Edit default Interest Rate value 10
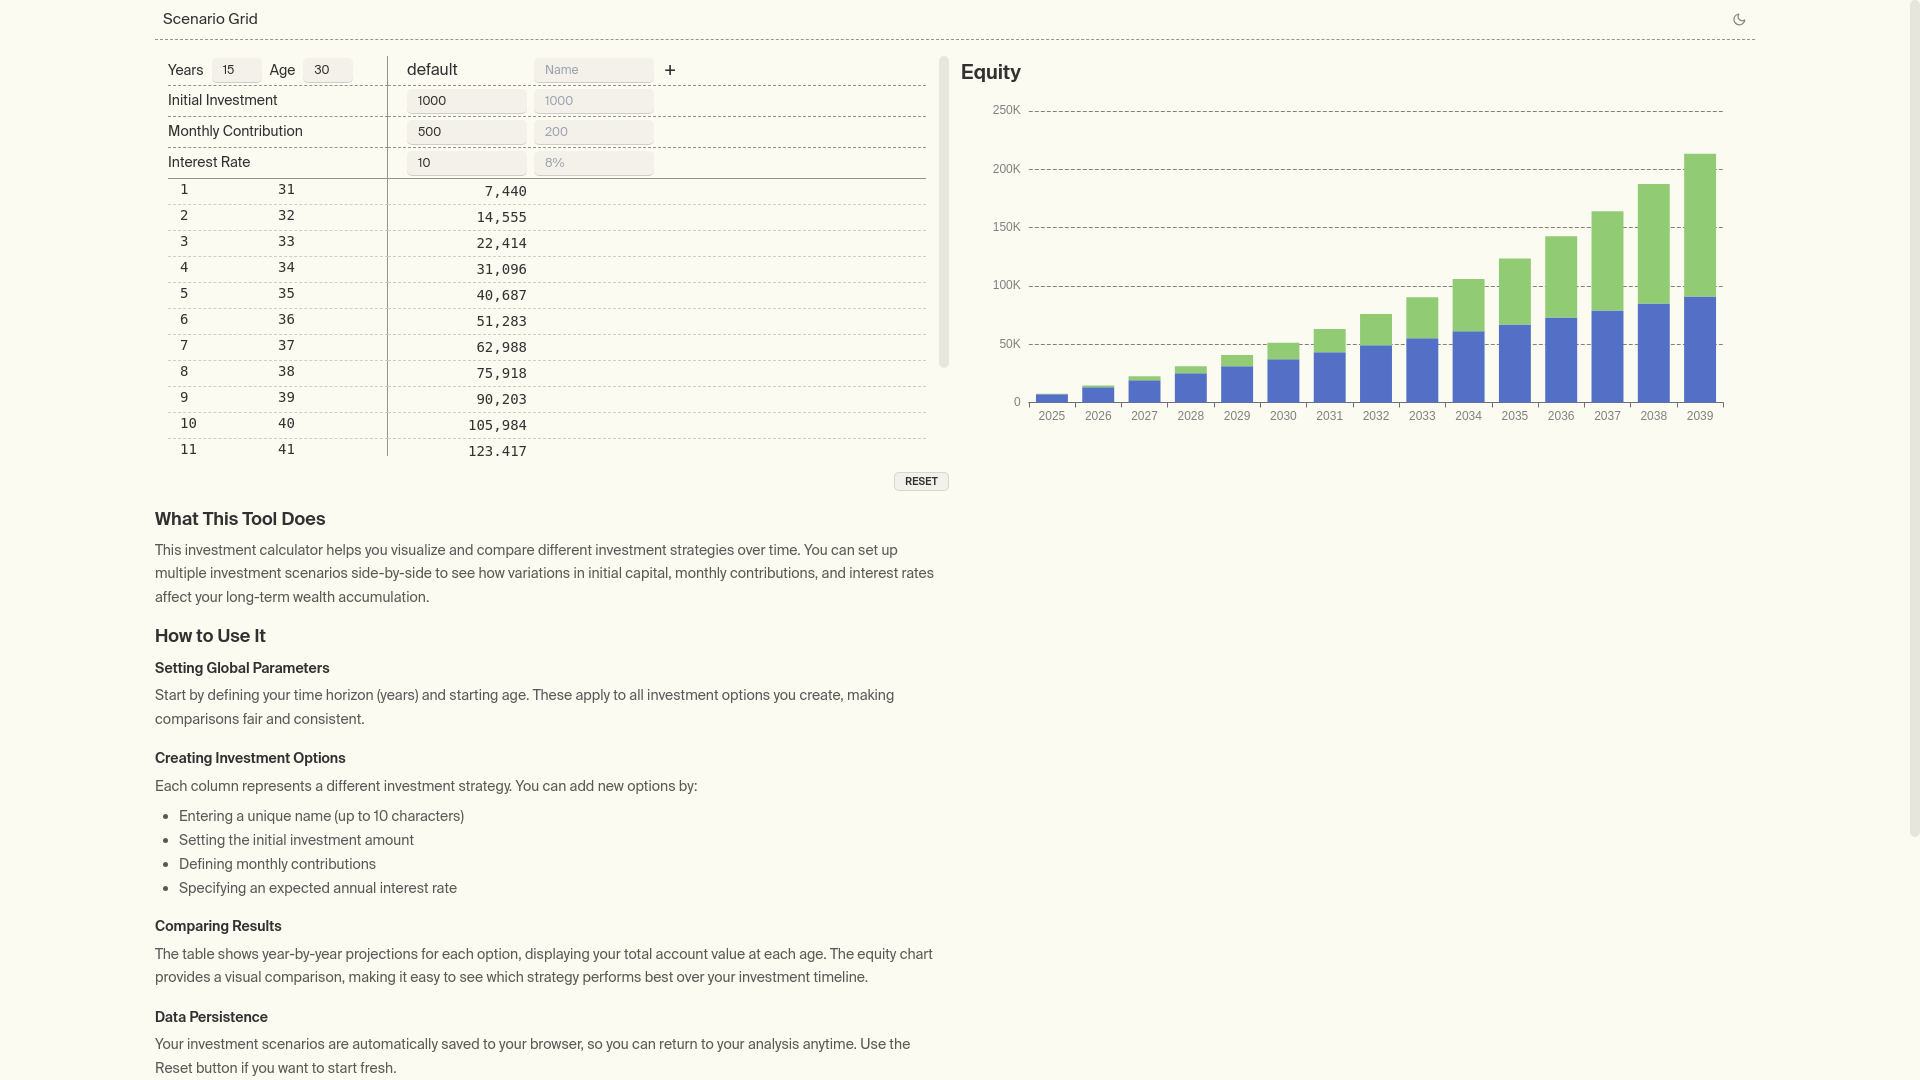Viewport: 1920px width, 1080px height. pos(466,163)
